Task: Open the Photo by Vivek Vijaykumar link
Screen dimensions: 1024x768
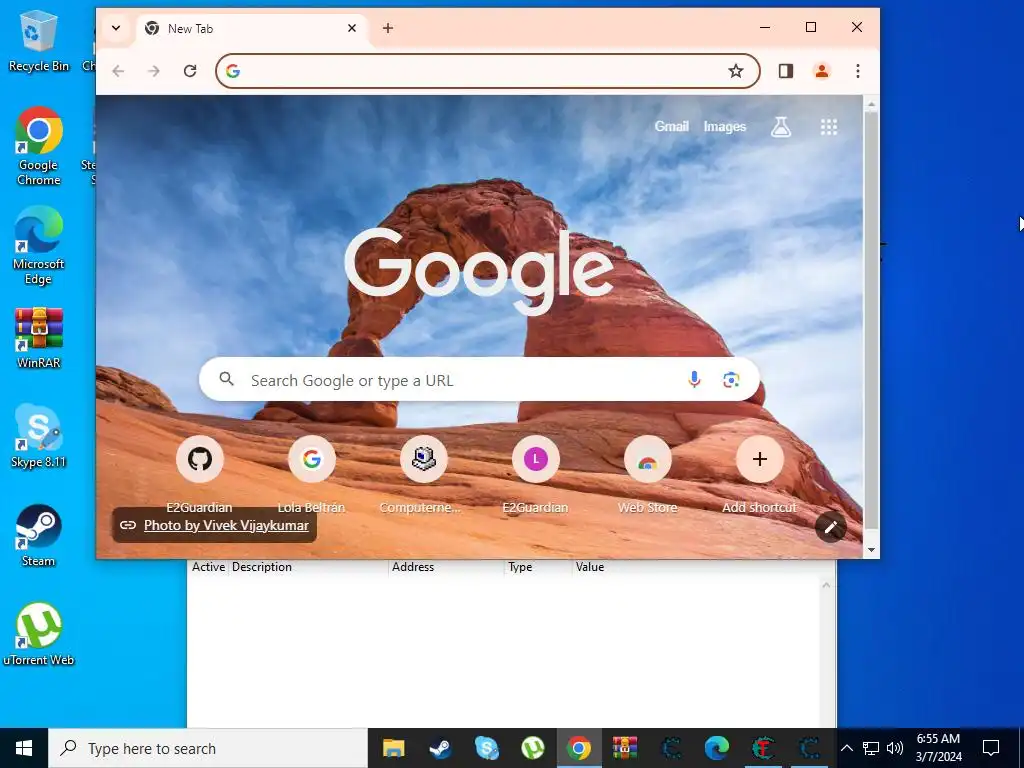Action: coord(226,525)
